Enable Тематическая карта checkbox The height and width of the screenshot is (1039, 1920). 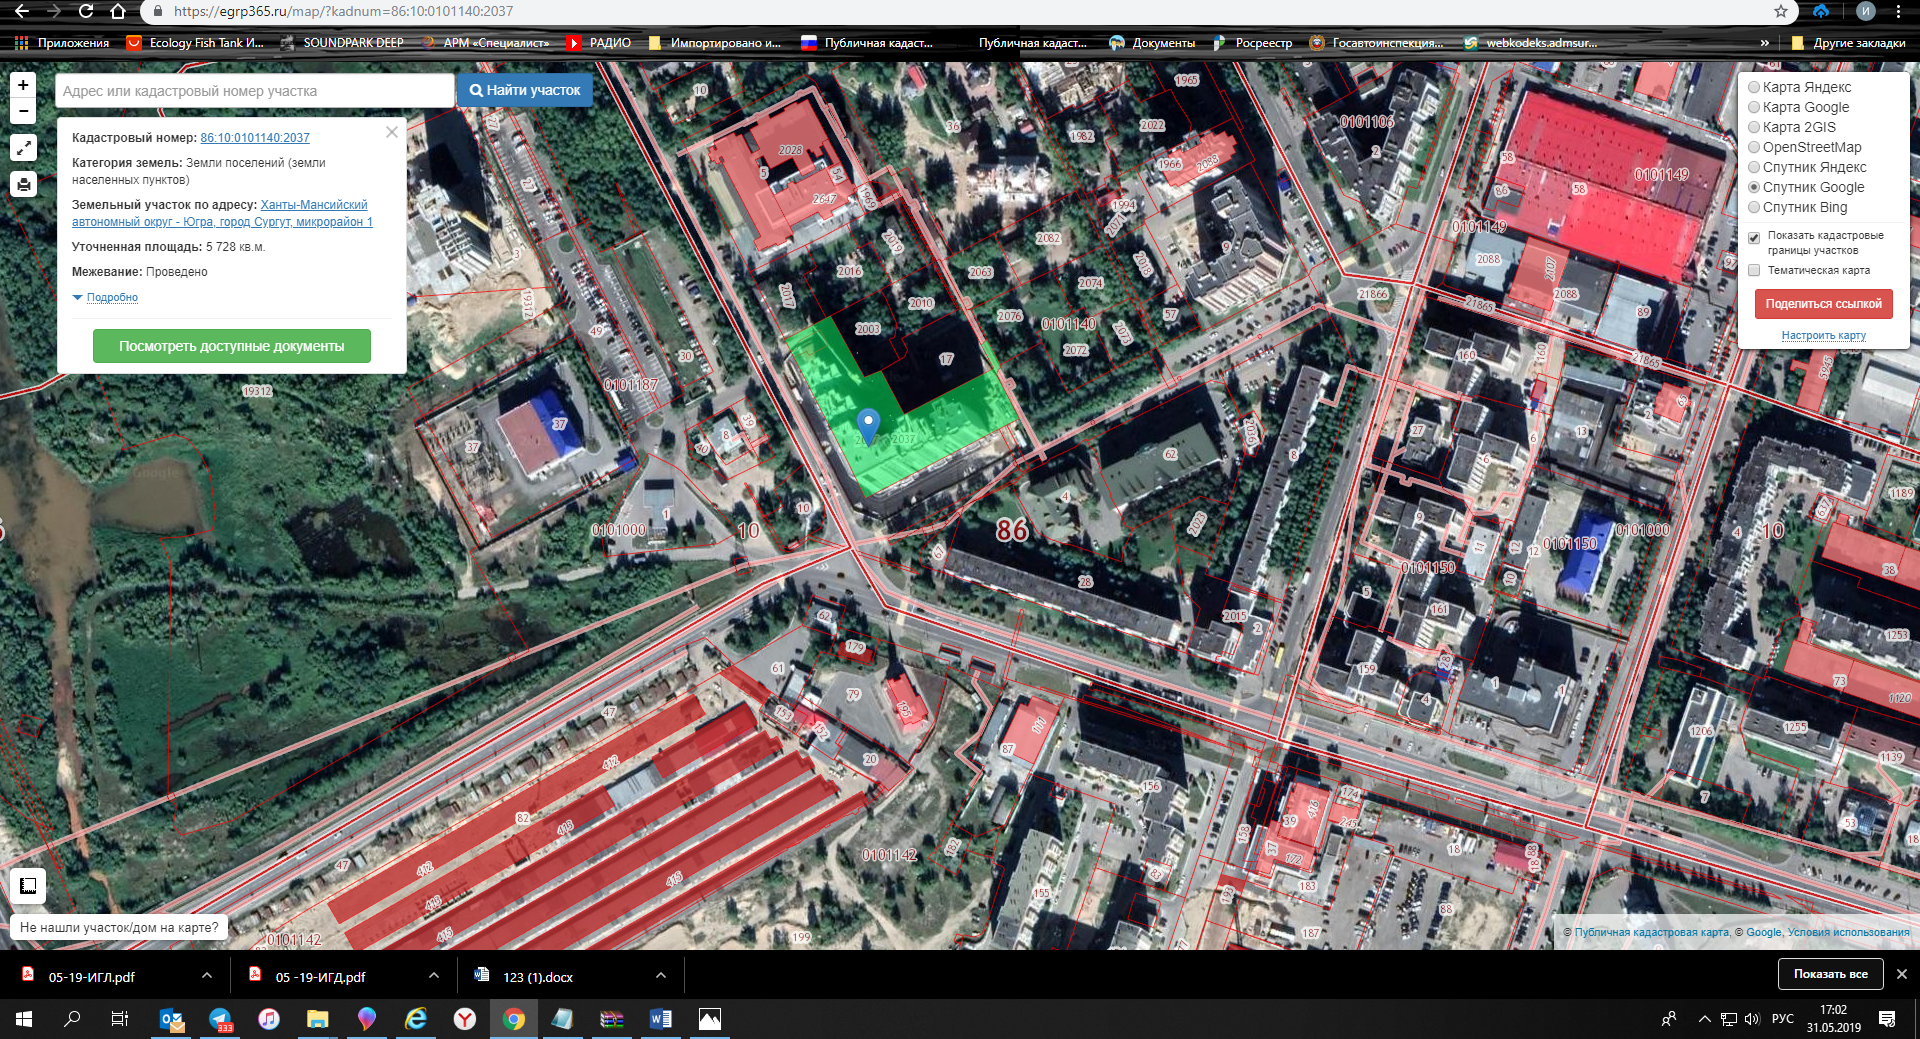tap(1754, 270)
